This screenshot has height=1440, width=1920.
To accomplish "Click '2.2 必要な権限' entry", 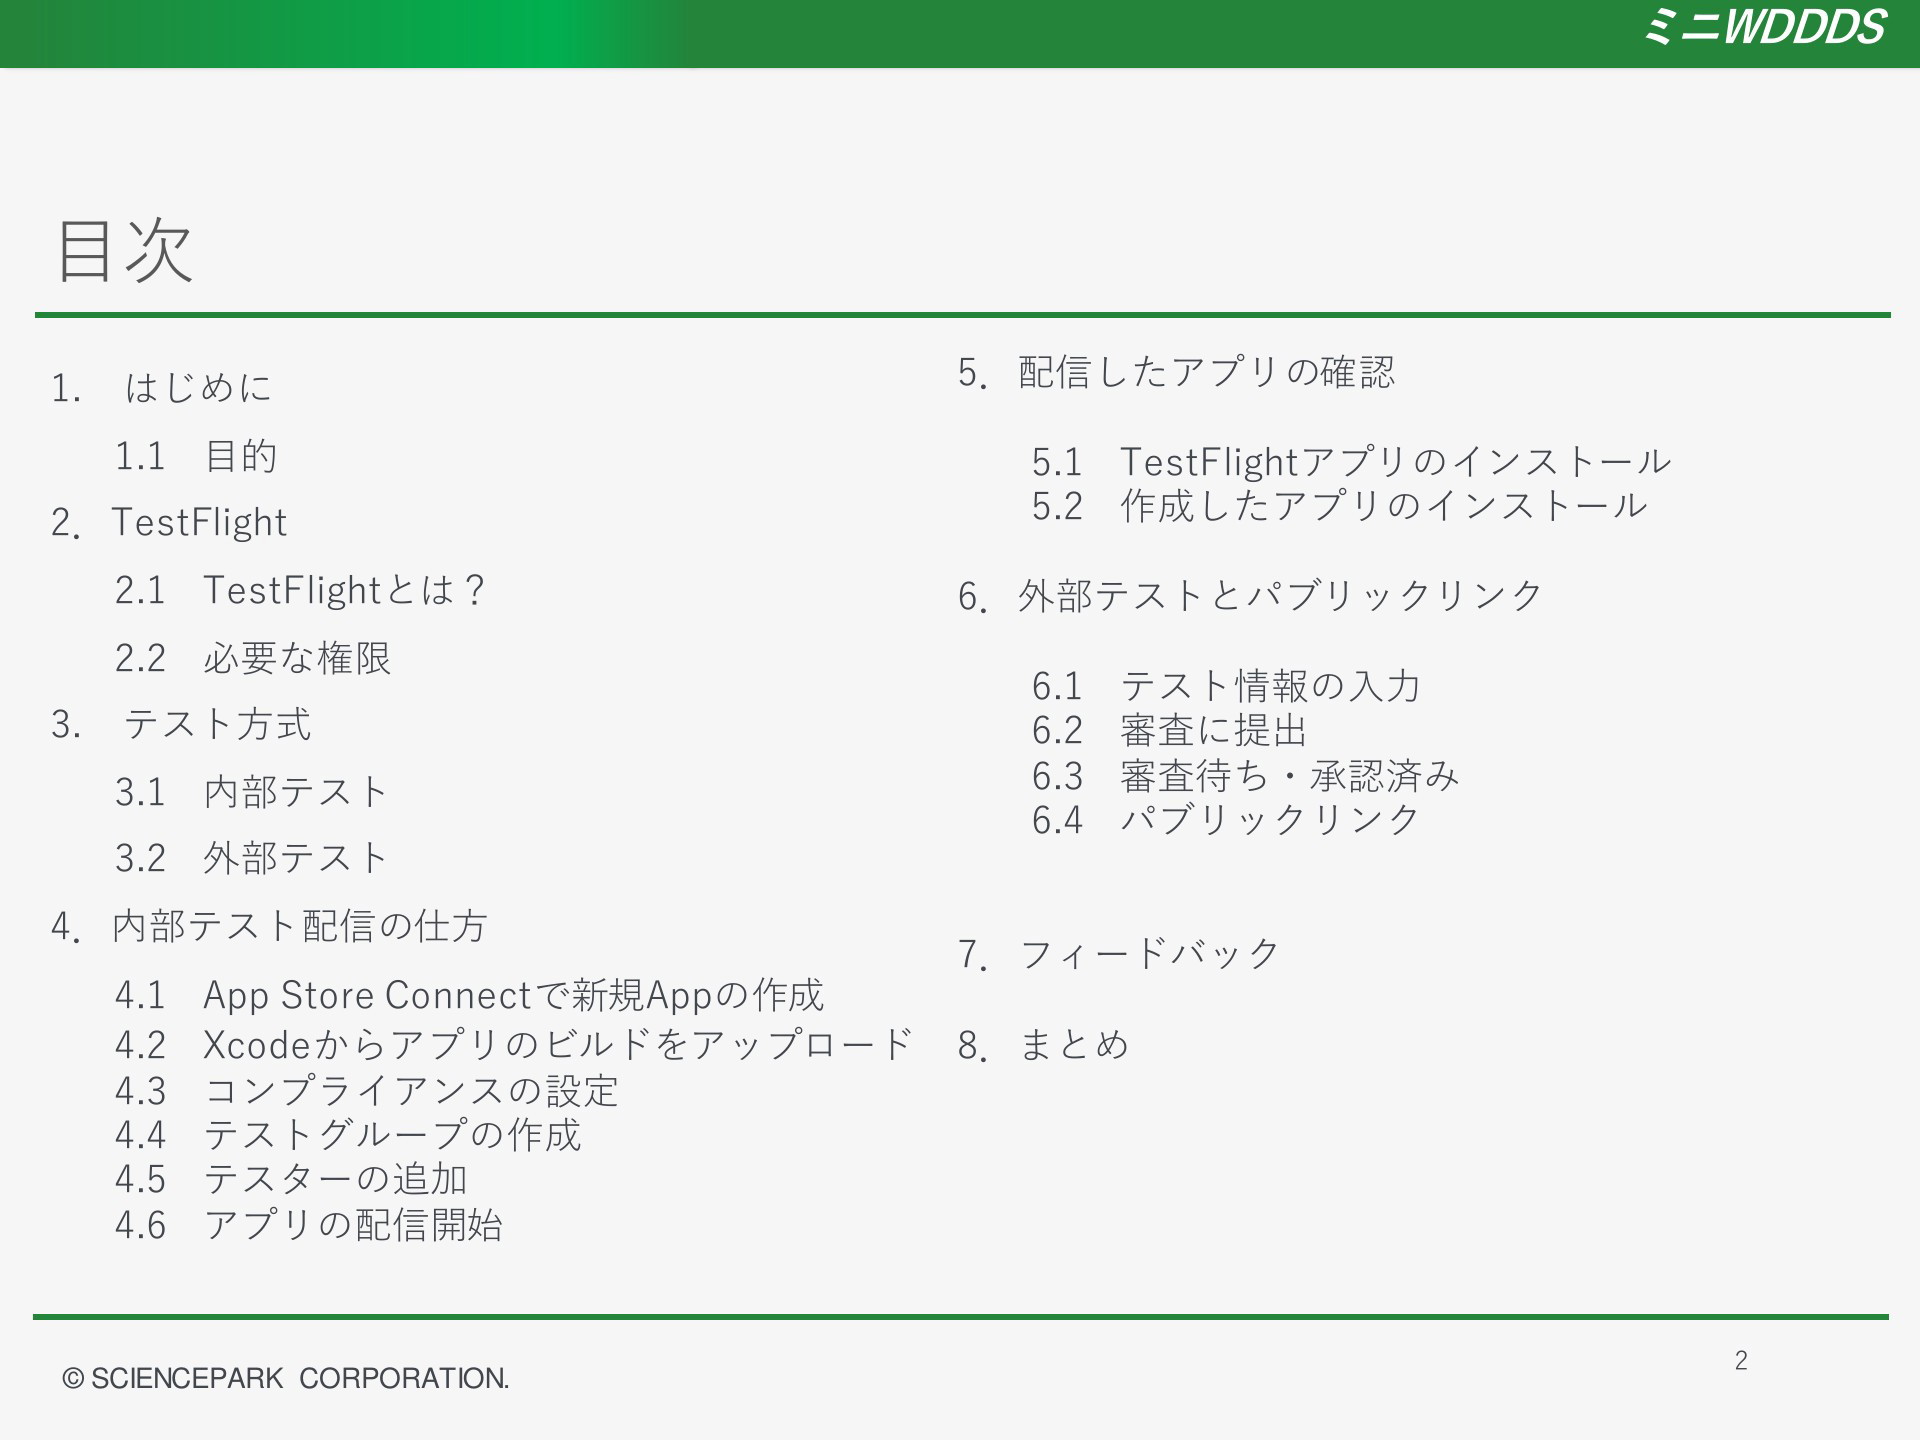I will [x=253, y=658].
